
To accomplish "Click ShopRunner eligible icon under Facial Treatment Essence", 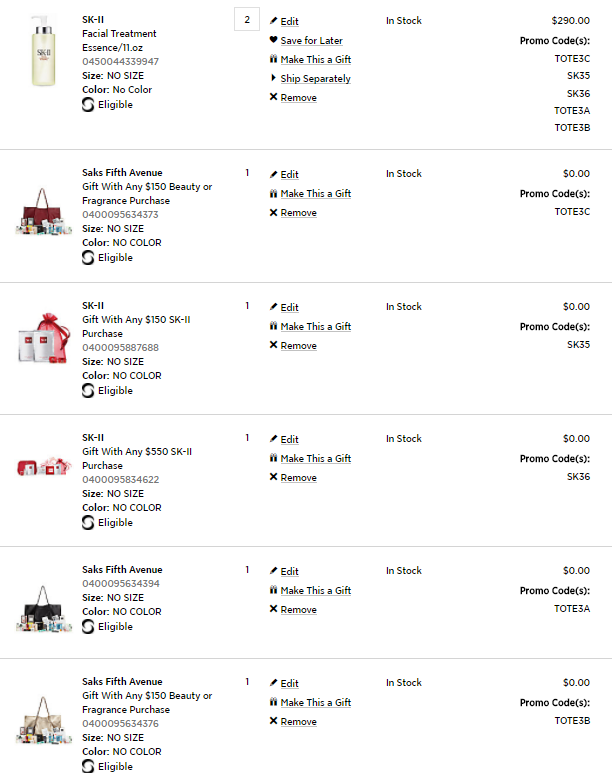I will pos(88,104).
